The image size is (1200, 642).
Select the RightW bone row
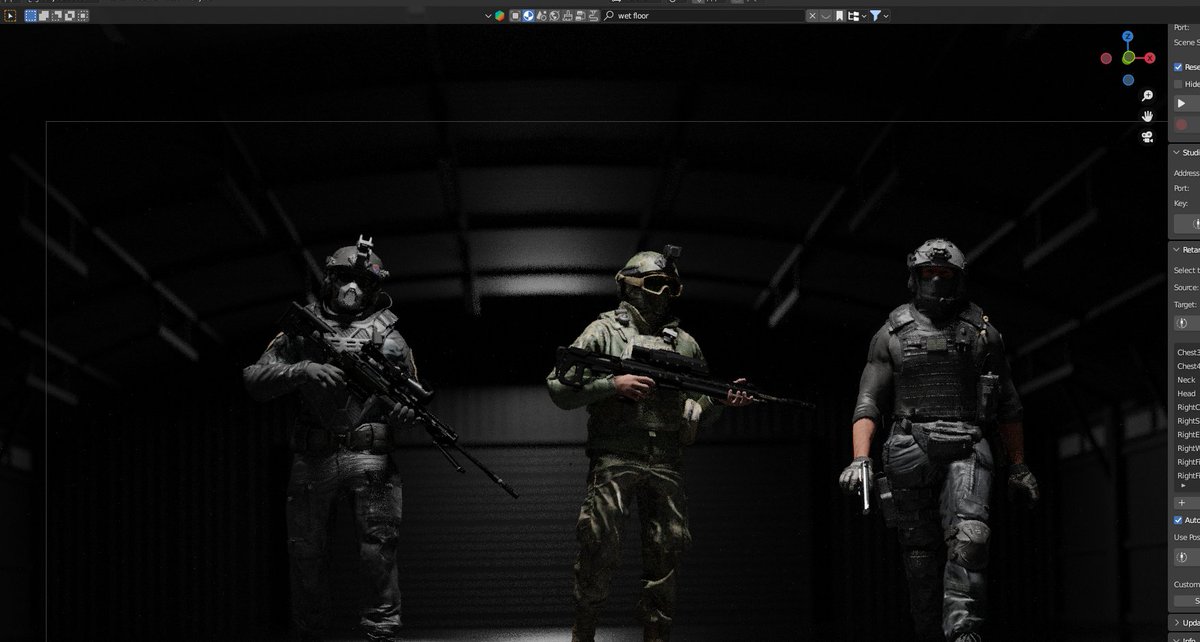tap(1187, 449)
